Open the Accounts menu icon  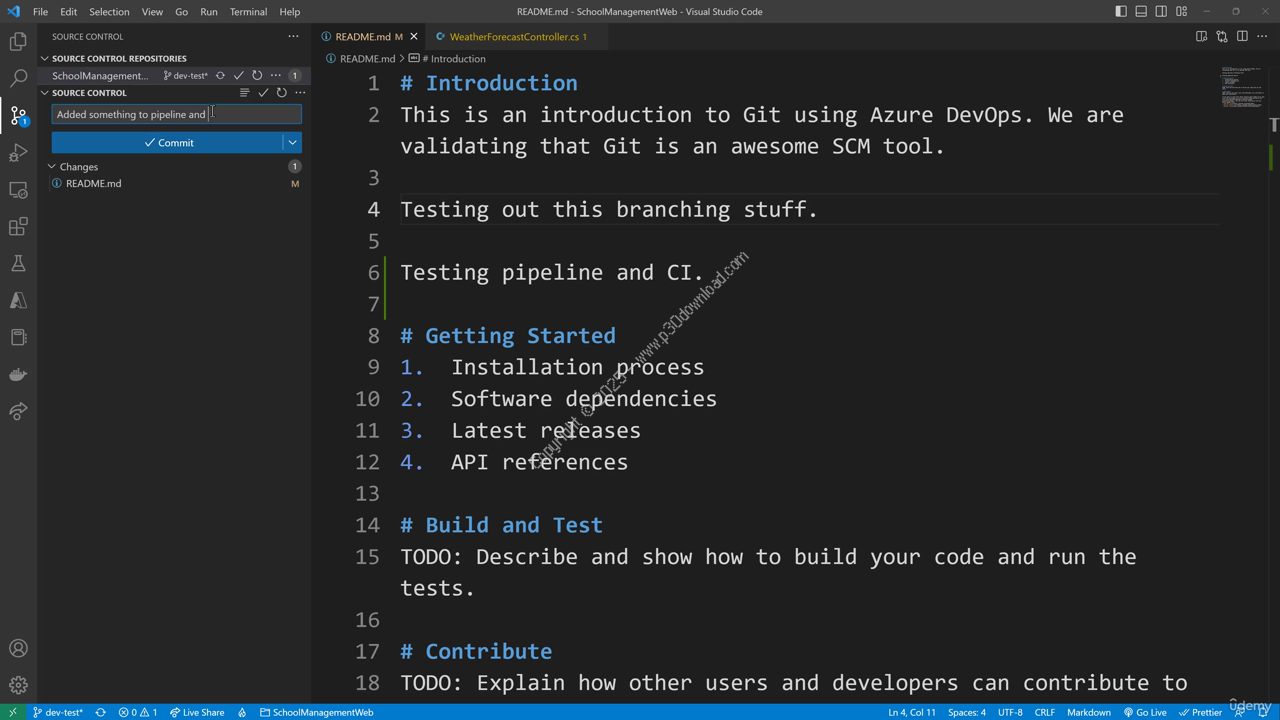[x=18, y=648]
